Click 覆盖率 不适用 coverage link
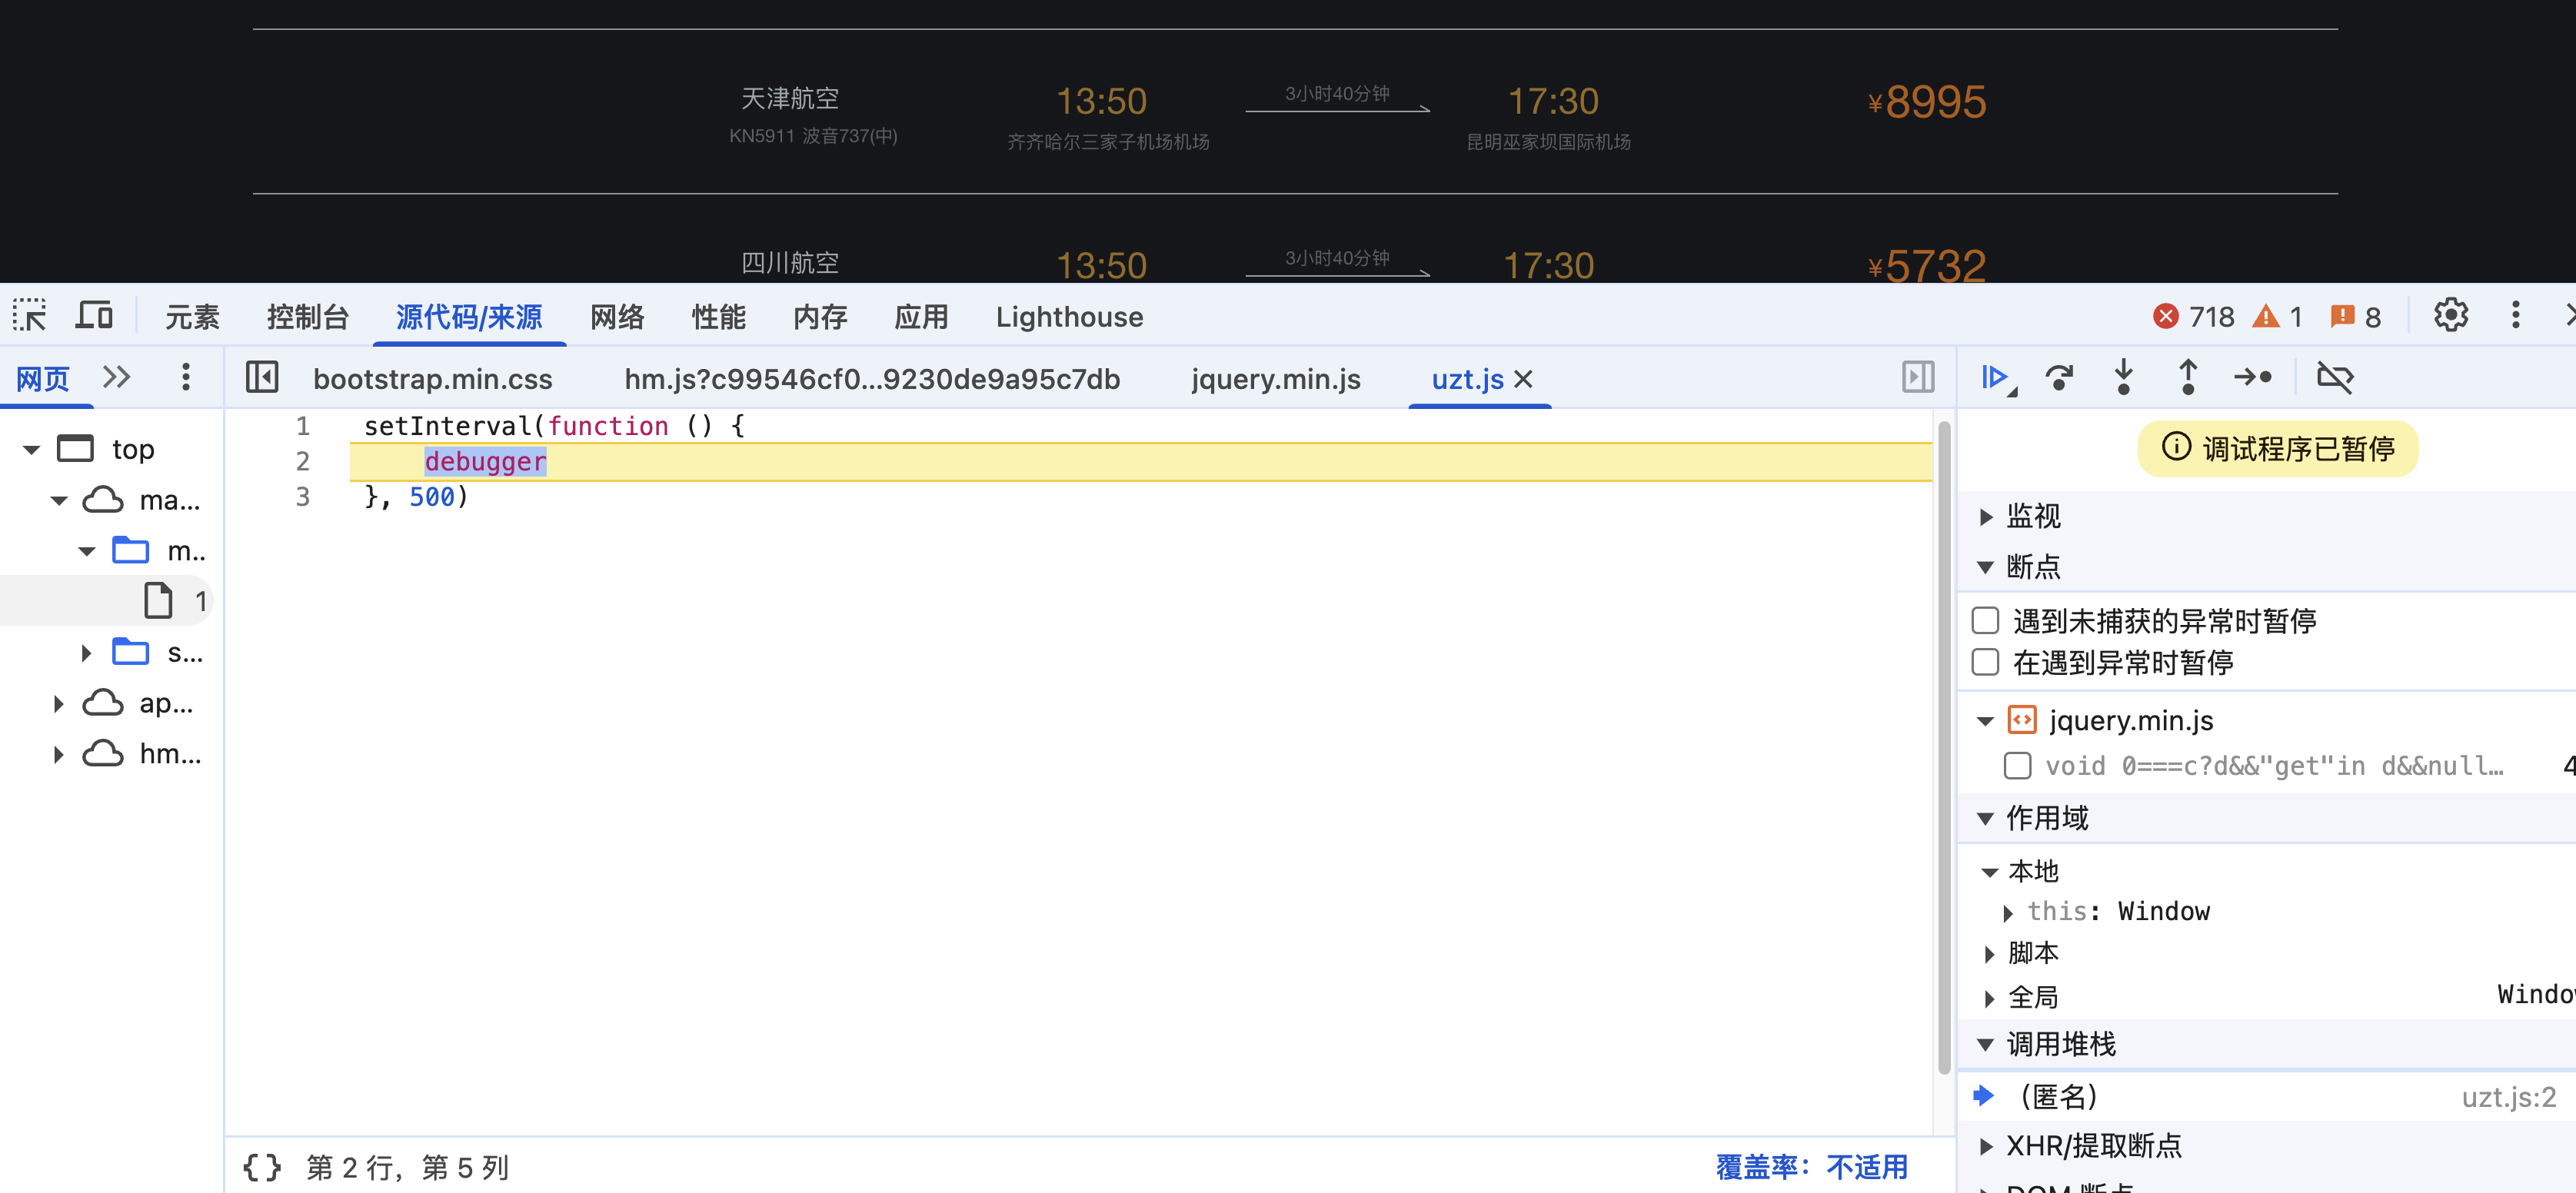 [1811, 1166]
